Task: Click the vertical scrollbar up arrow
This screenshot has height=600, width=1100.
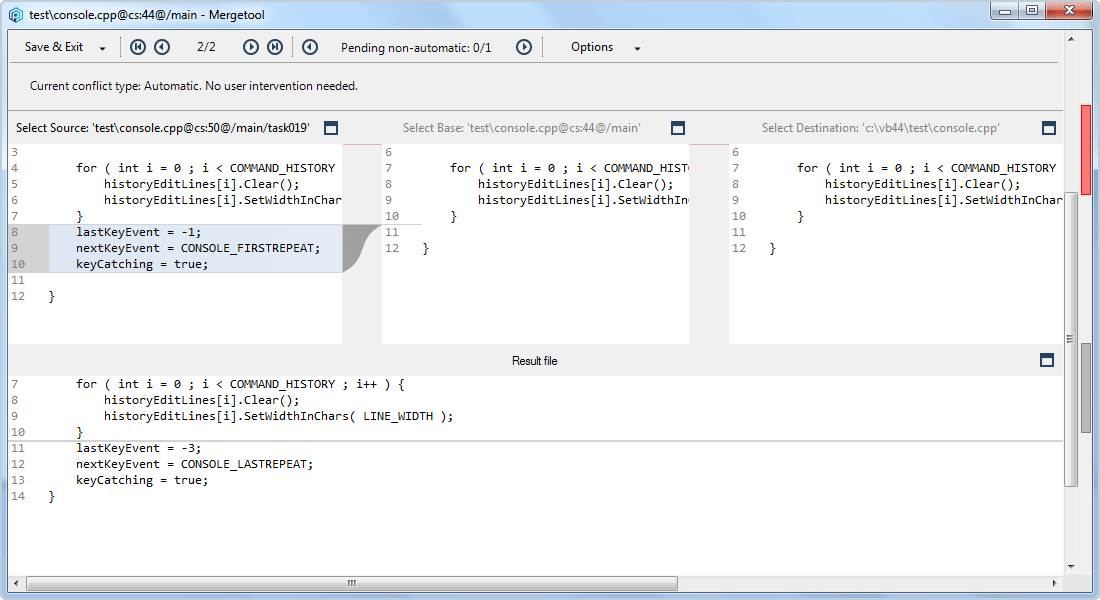Action: (x=1071, y=39)
